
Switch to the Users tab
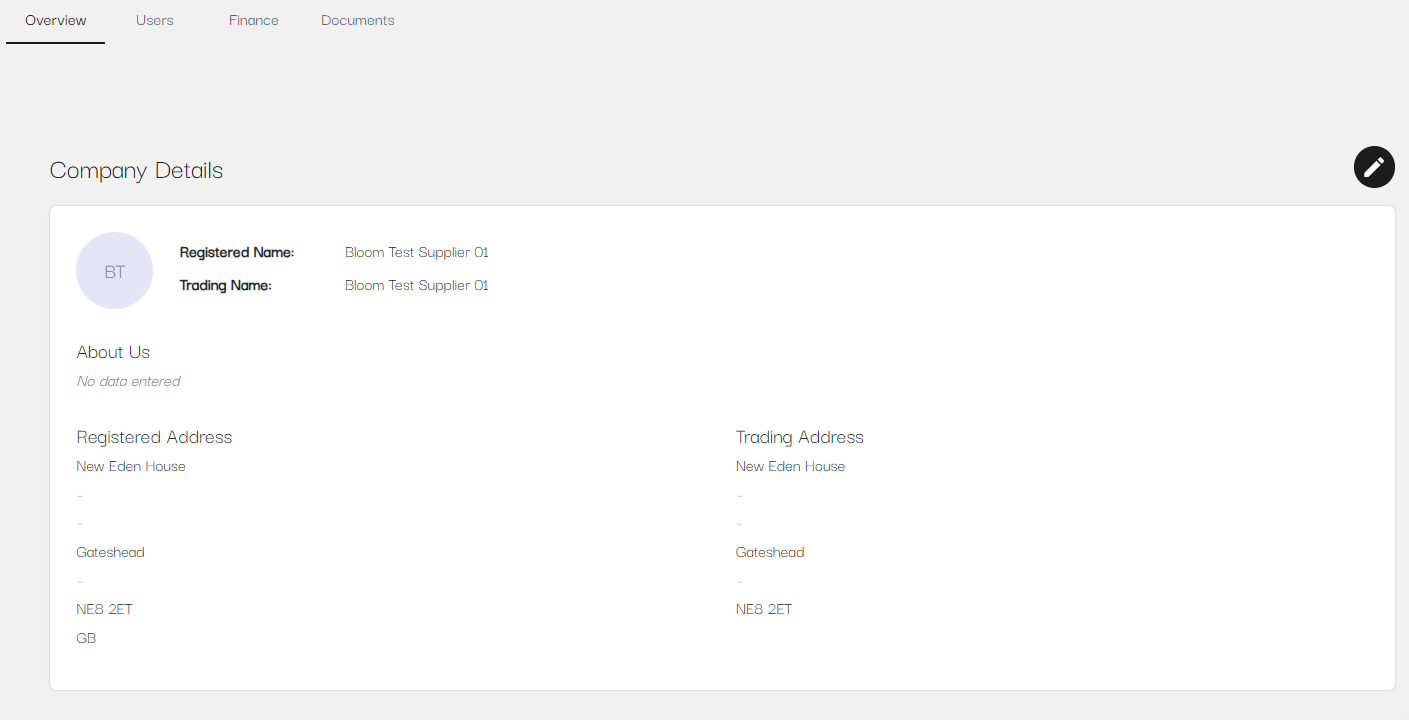pyautogui.click(x=155, y=20)
